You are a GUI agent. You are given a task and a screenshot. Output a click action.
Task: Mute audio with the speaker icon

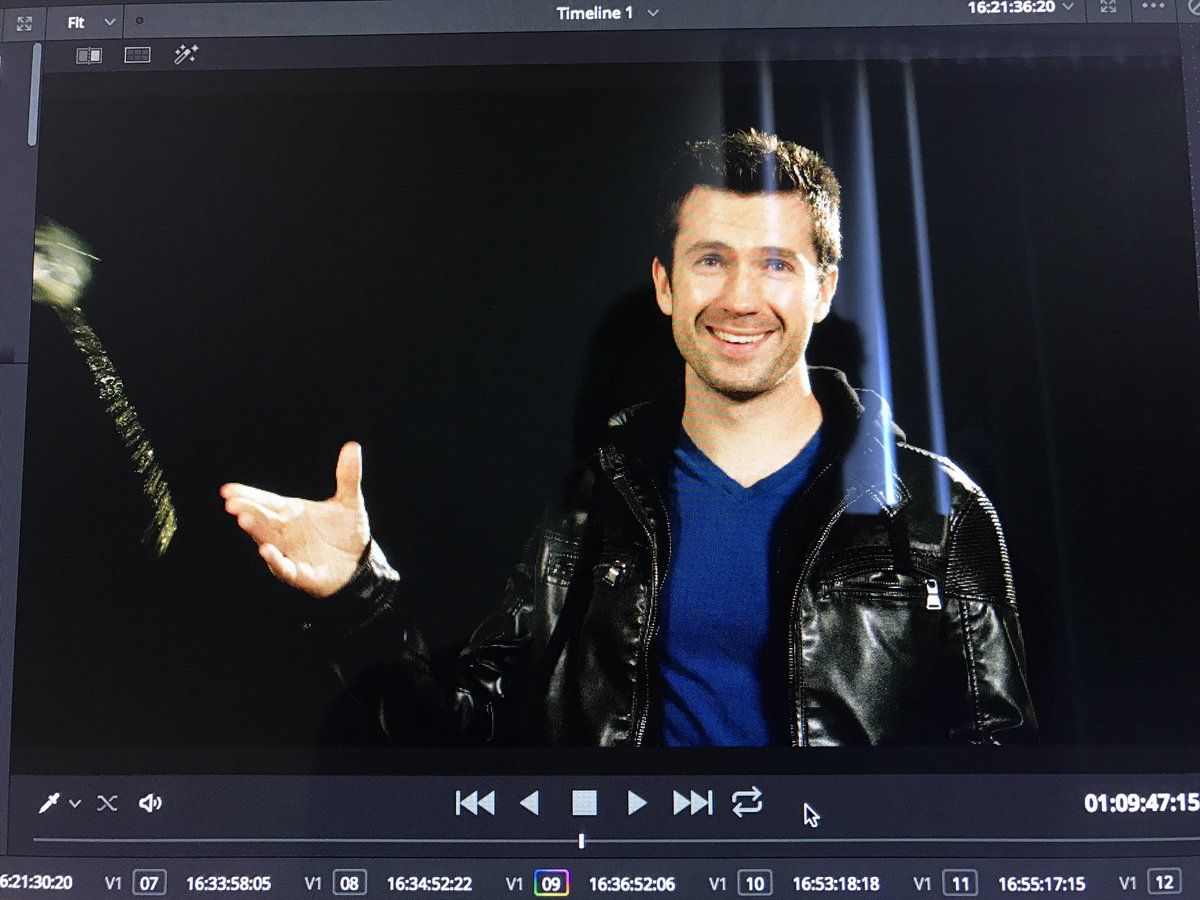[151, 802]
